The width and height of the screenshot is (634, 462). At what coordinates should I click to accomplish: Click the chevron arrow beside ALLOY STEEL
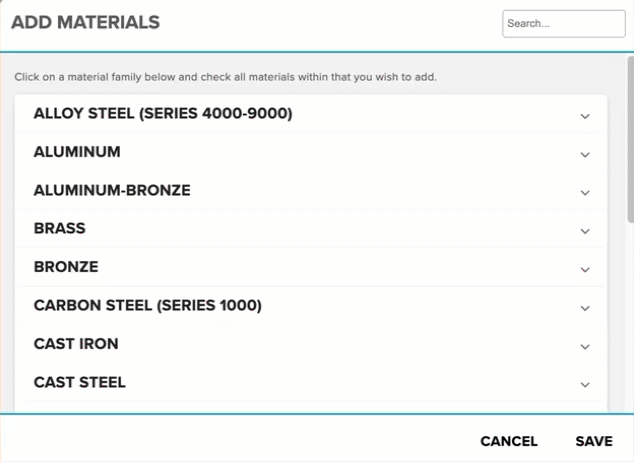pyautogui.click(x=585, y=116)
